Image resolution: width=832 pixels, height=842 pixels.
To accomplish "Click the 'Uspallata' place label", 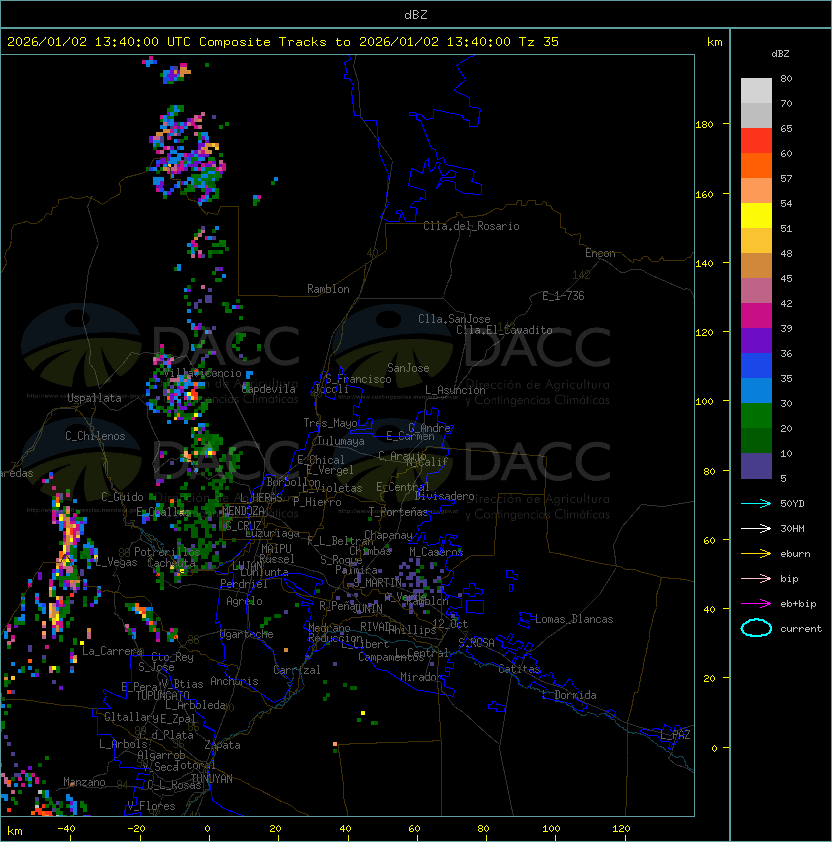I will 94,398.
